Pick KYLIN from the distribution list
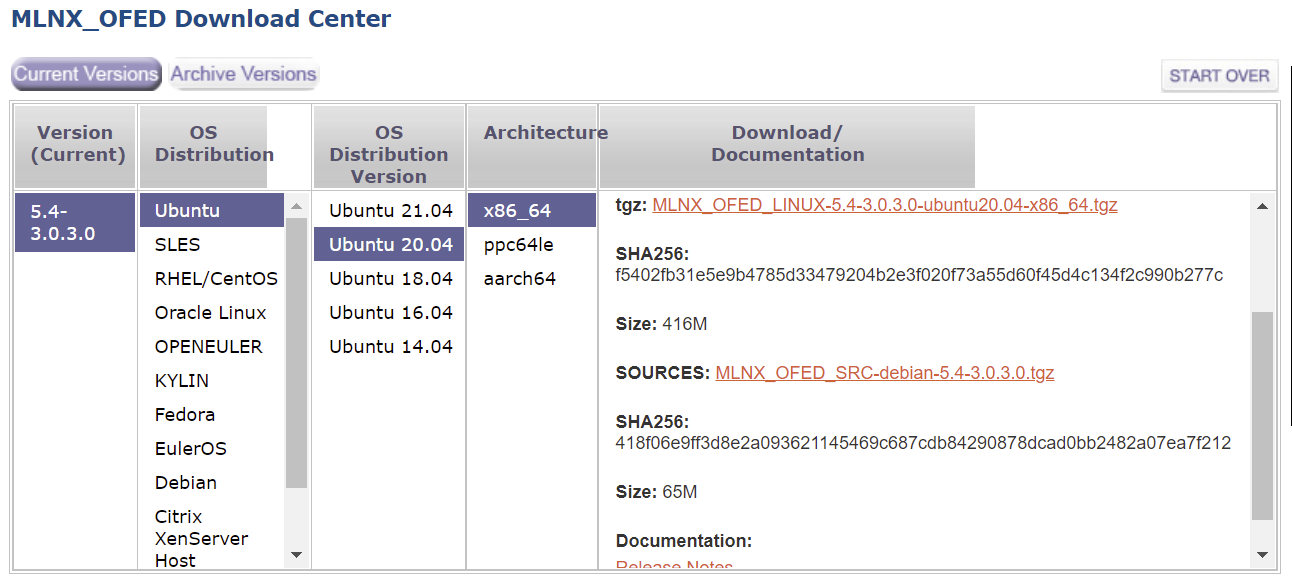Image resolution: width=1292 pixels, height=585 pixels. click(x=212, y=381)
